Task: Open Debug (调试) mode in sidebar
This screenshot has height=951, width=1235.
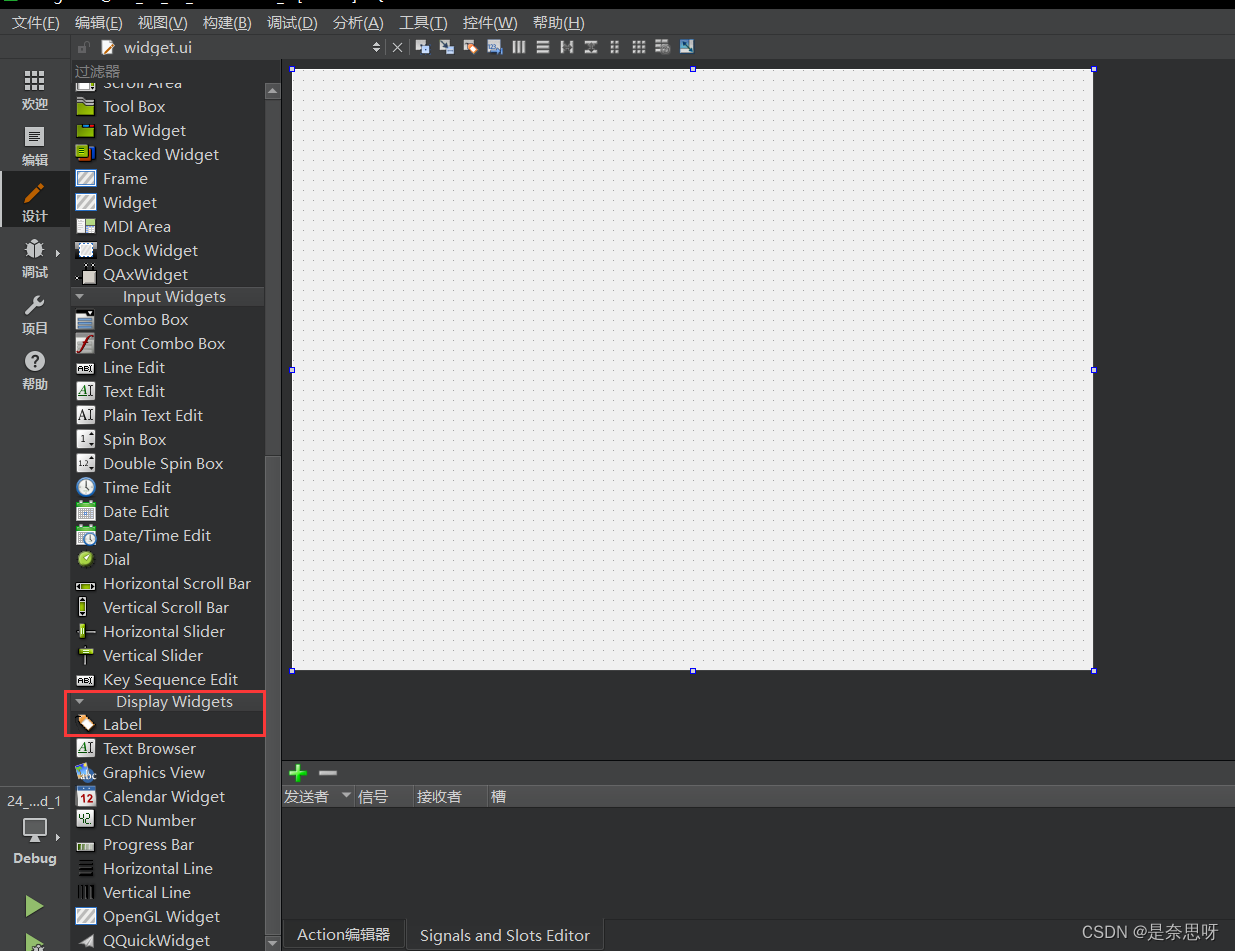Action: click(x=35, y=258)
